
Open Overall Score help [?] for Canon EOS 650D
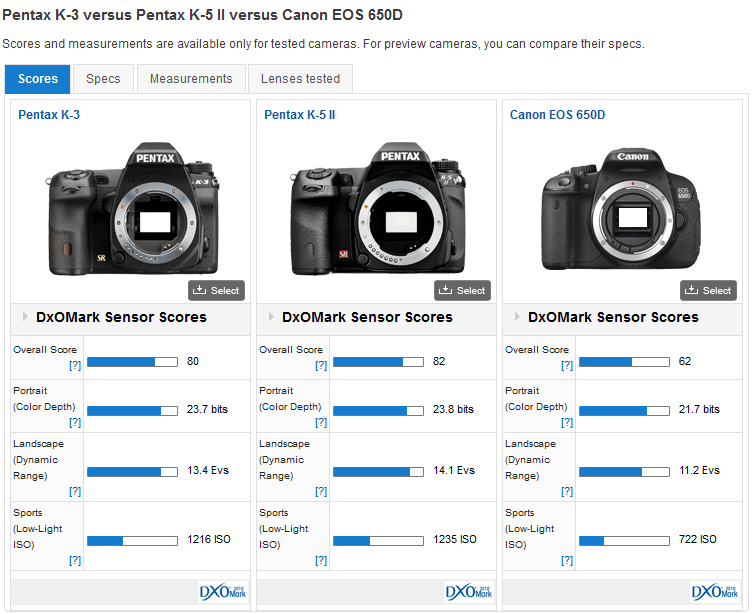tap(567, 366)
